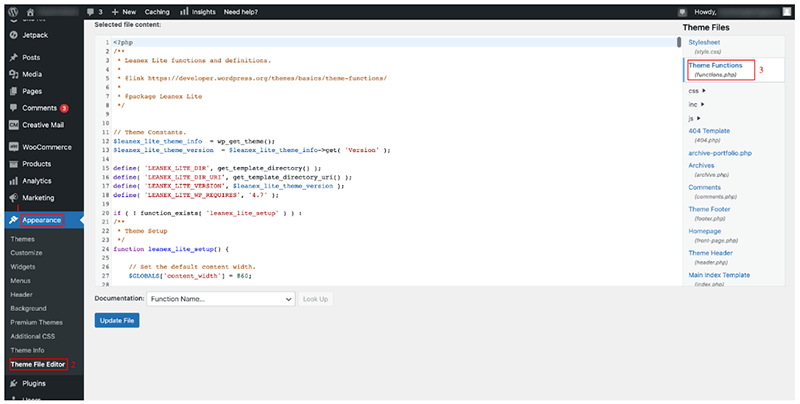Click the content_width = 860 code line
Screen dimensions: 800x404
(190, 276)
